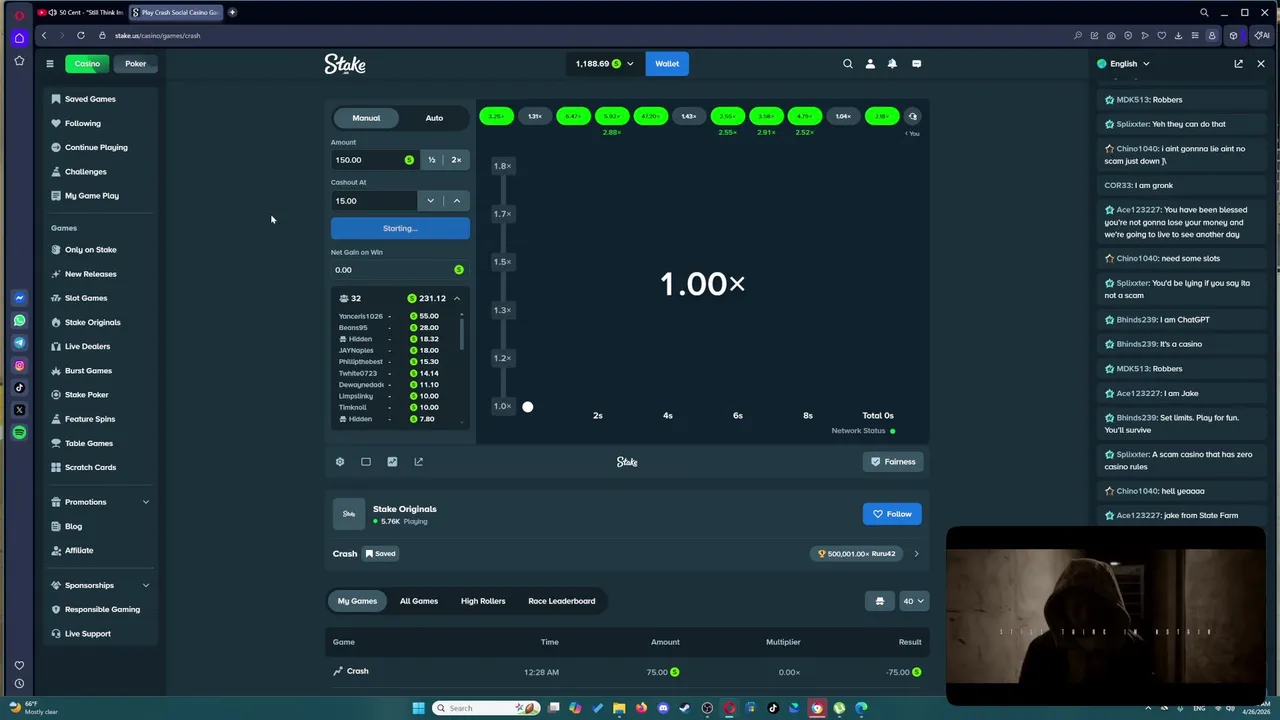Click the bet list icon beside 40
Screen dimensions: 1280x720
(880, 601)
